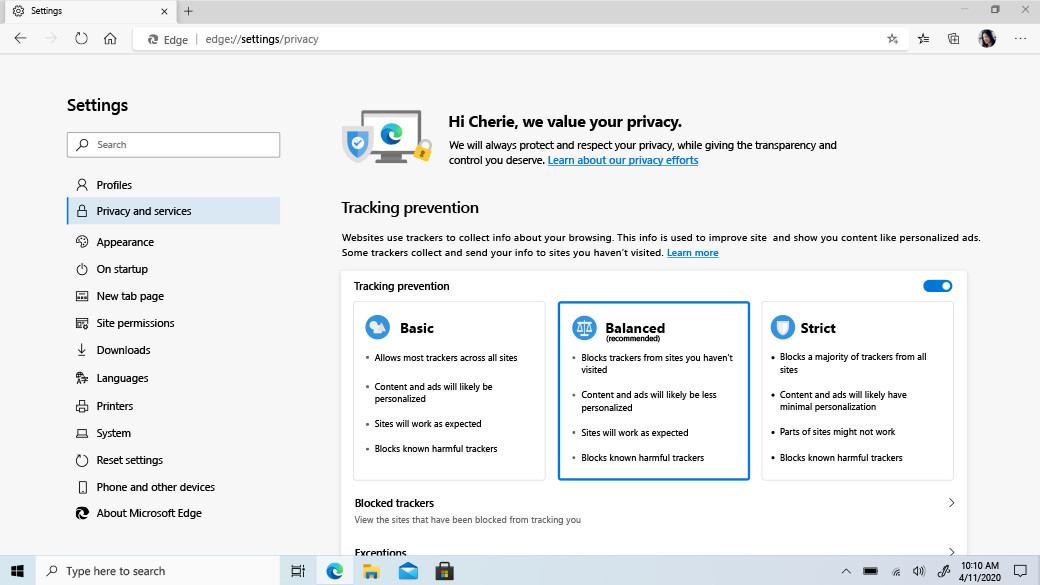
Task: Open Settings and more ellipsis menu
Action: [1020, 38]
